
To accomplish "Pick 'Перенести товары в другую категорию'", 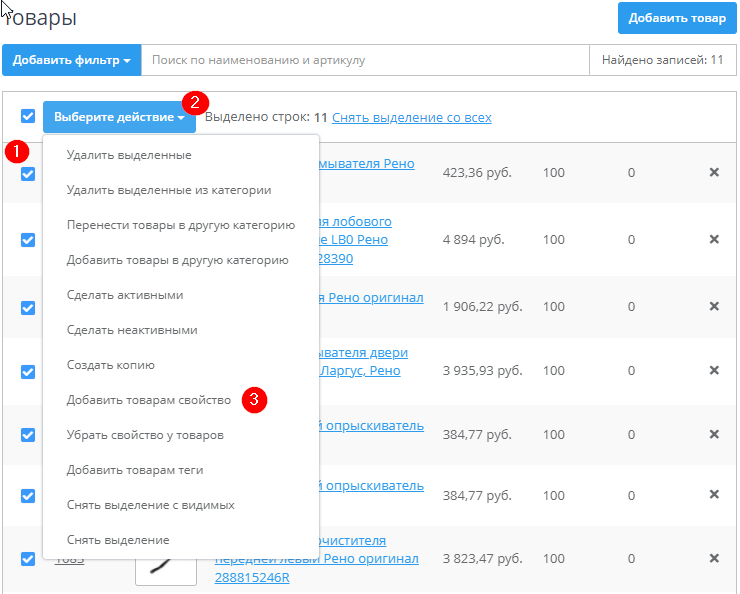I will [x=180, y=225].
